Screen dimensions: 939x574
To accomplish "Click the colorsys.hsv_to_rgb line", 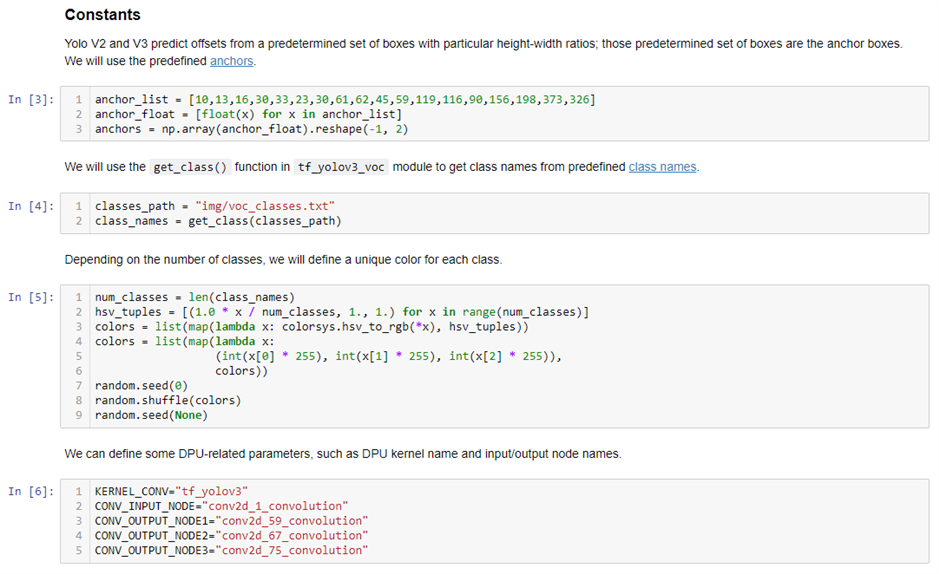I will (311, 327).
